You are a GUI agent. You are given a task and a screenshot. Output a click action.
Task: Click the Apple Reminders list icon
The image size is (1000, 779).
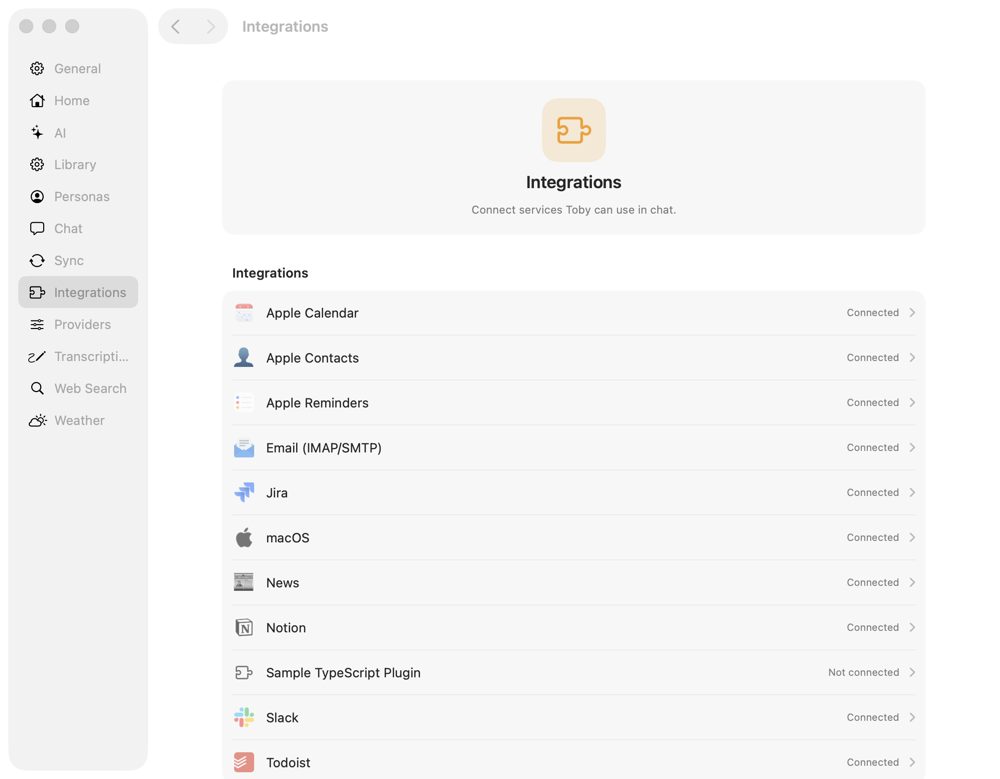(x=244, y=403)
